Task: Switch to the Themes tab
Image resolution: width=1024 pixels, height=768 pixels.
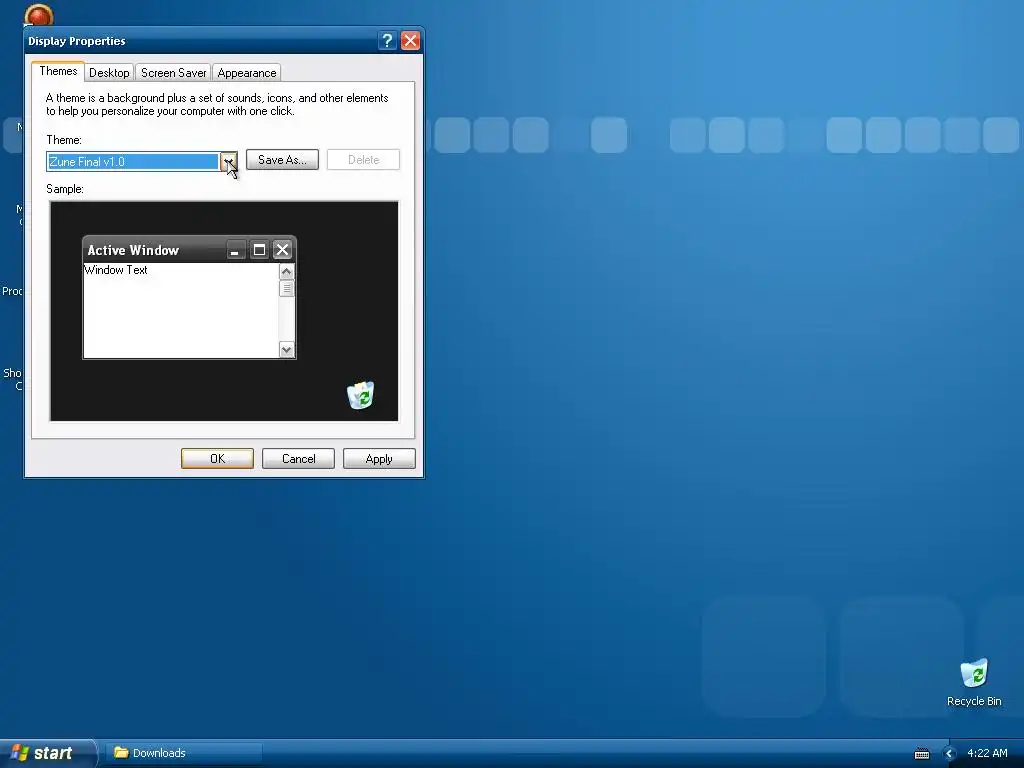Action: (58, 71)
